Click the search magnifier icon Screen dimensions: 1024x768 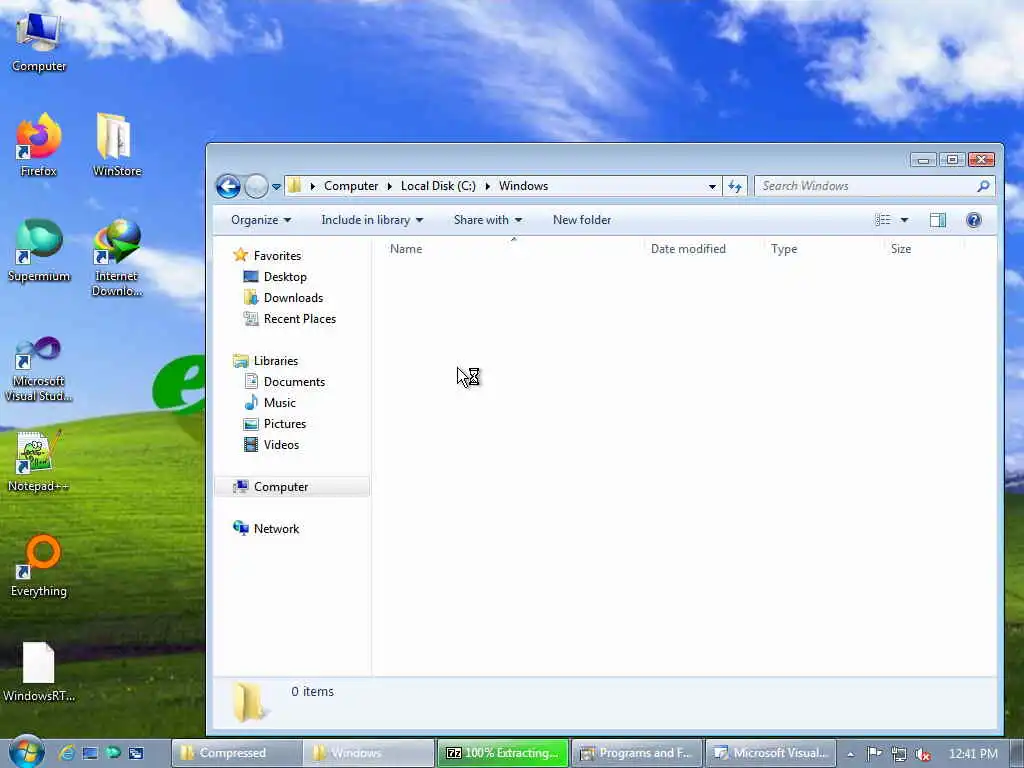tap(984, 186)
